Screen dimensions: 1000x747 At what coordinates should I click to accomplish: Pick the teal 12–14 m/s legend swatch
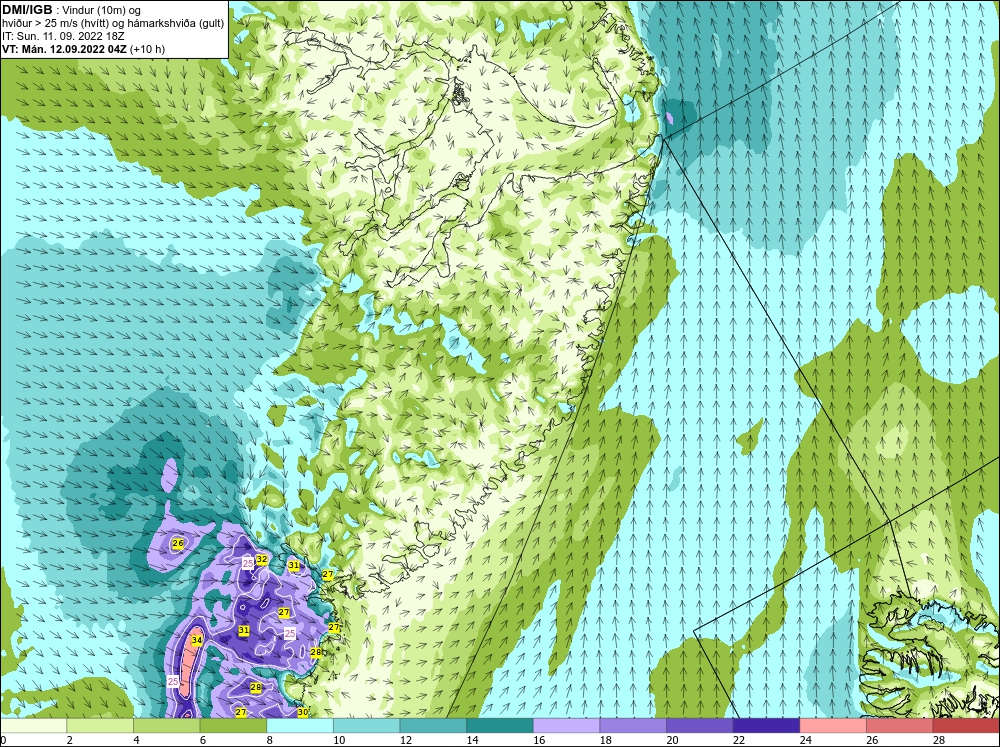(x=433, y=725)
